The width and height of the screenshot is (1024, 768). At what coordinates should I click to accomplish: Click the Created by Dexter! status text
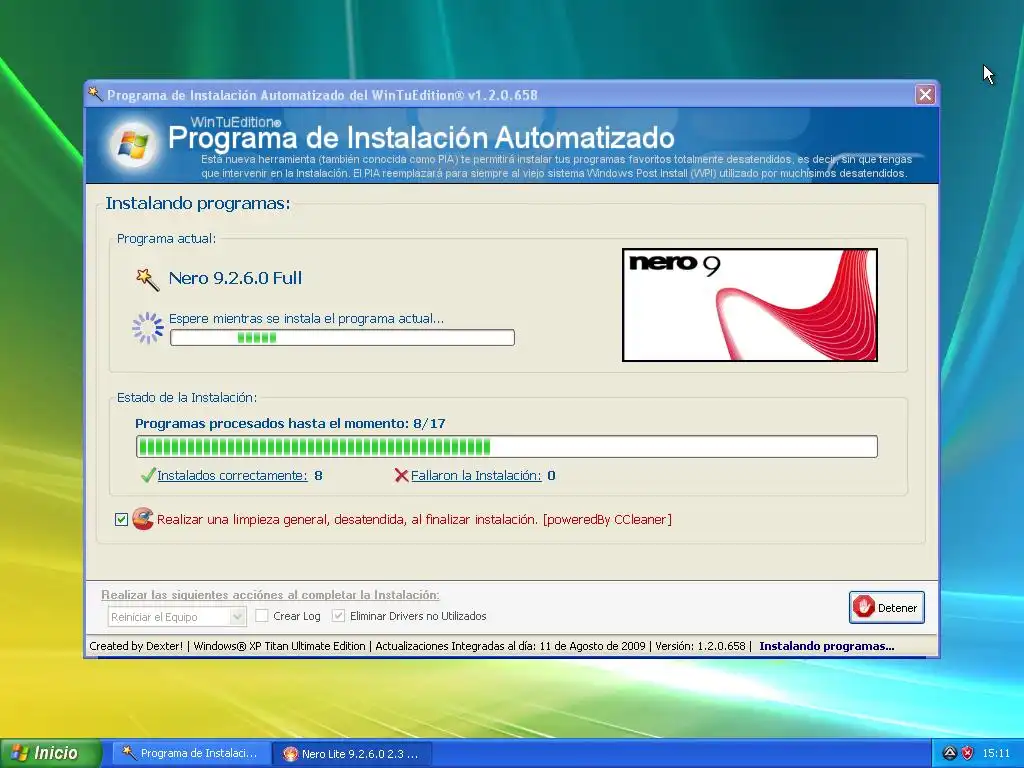136,646
